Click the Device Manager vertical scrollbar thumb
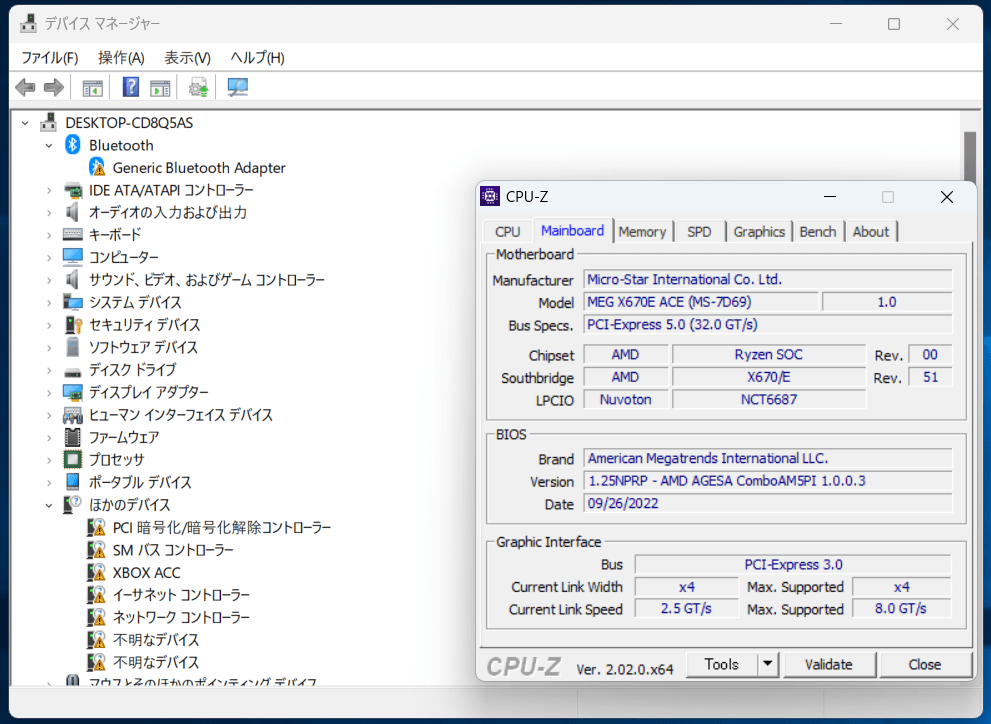This screenshot has width=991, height=724. (970, 158)
